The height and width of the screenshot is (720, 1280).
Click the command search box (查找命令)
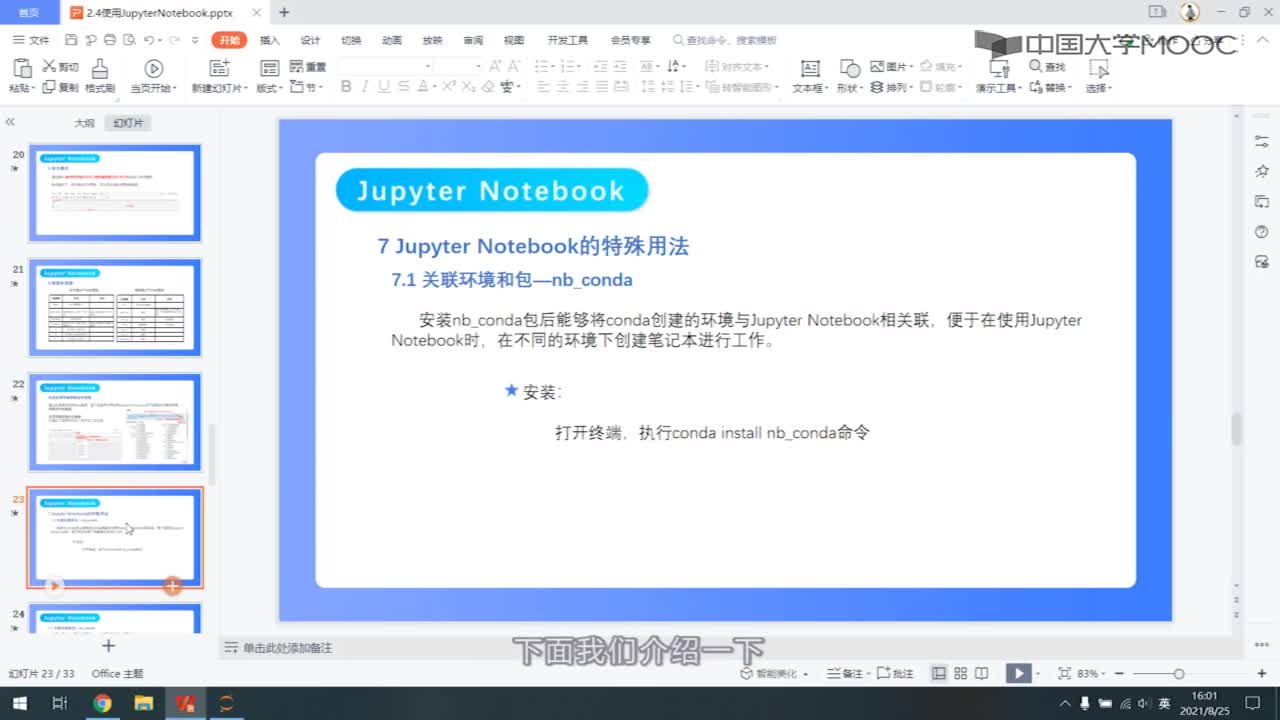(x=725, y=40)
